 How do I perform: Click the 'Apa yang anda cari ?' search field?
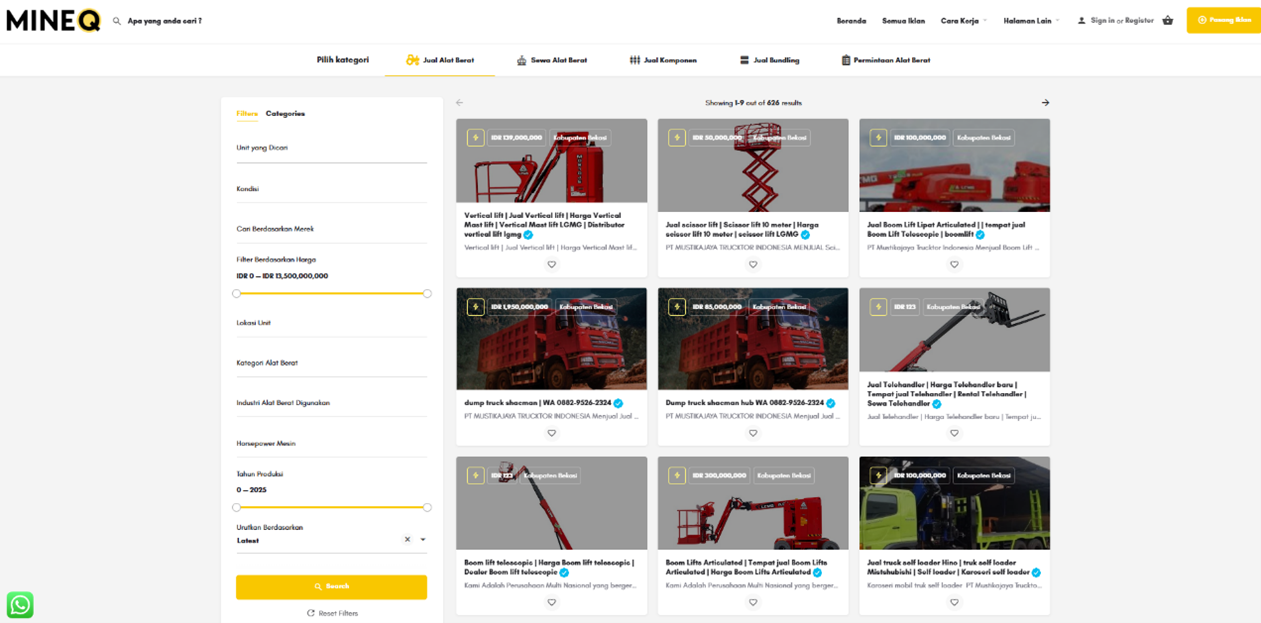(165, 21)
